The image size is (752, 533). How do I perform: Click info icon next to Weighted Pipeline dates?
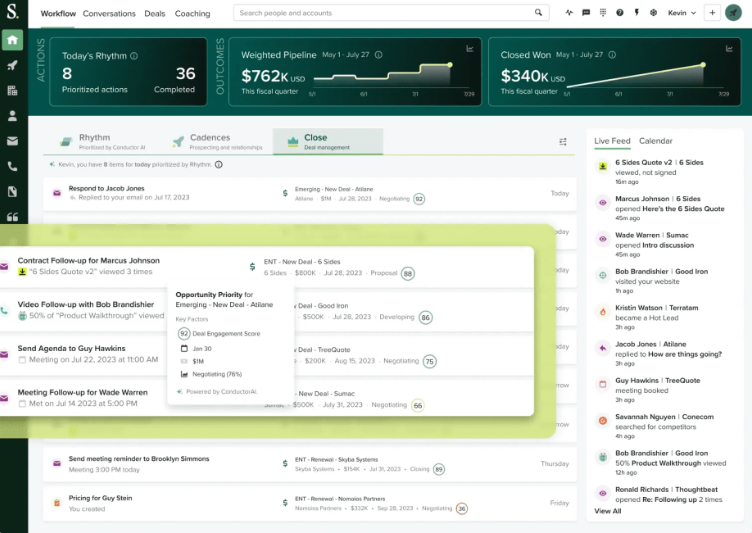coord(378,55)
